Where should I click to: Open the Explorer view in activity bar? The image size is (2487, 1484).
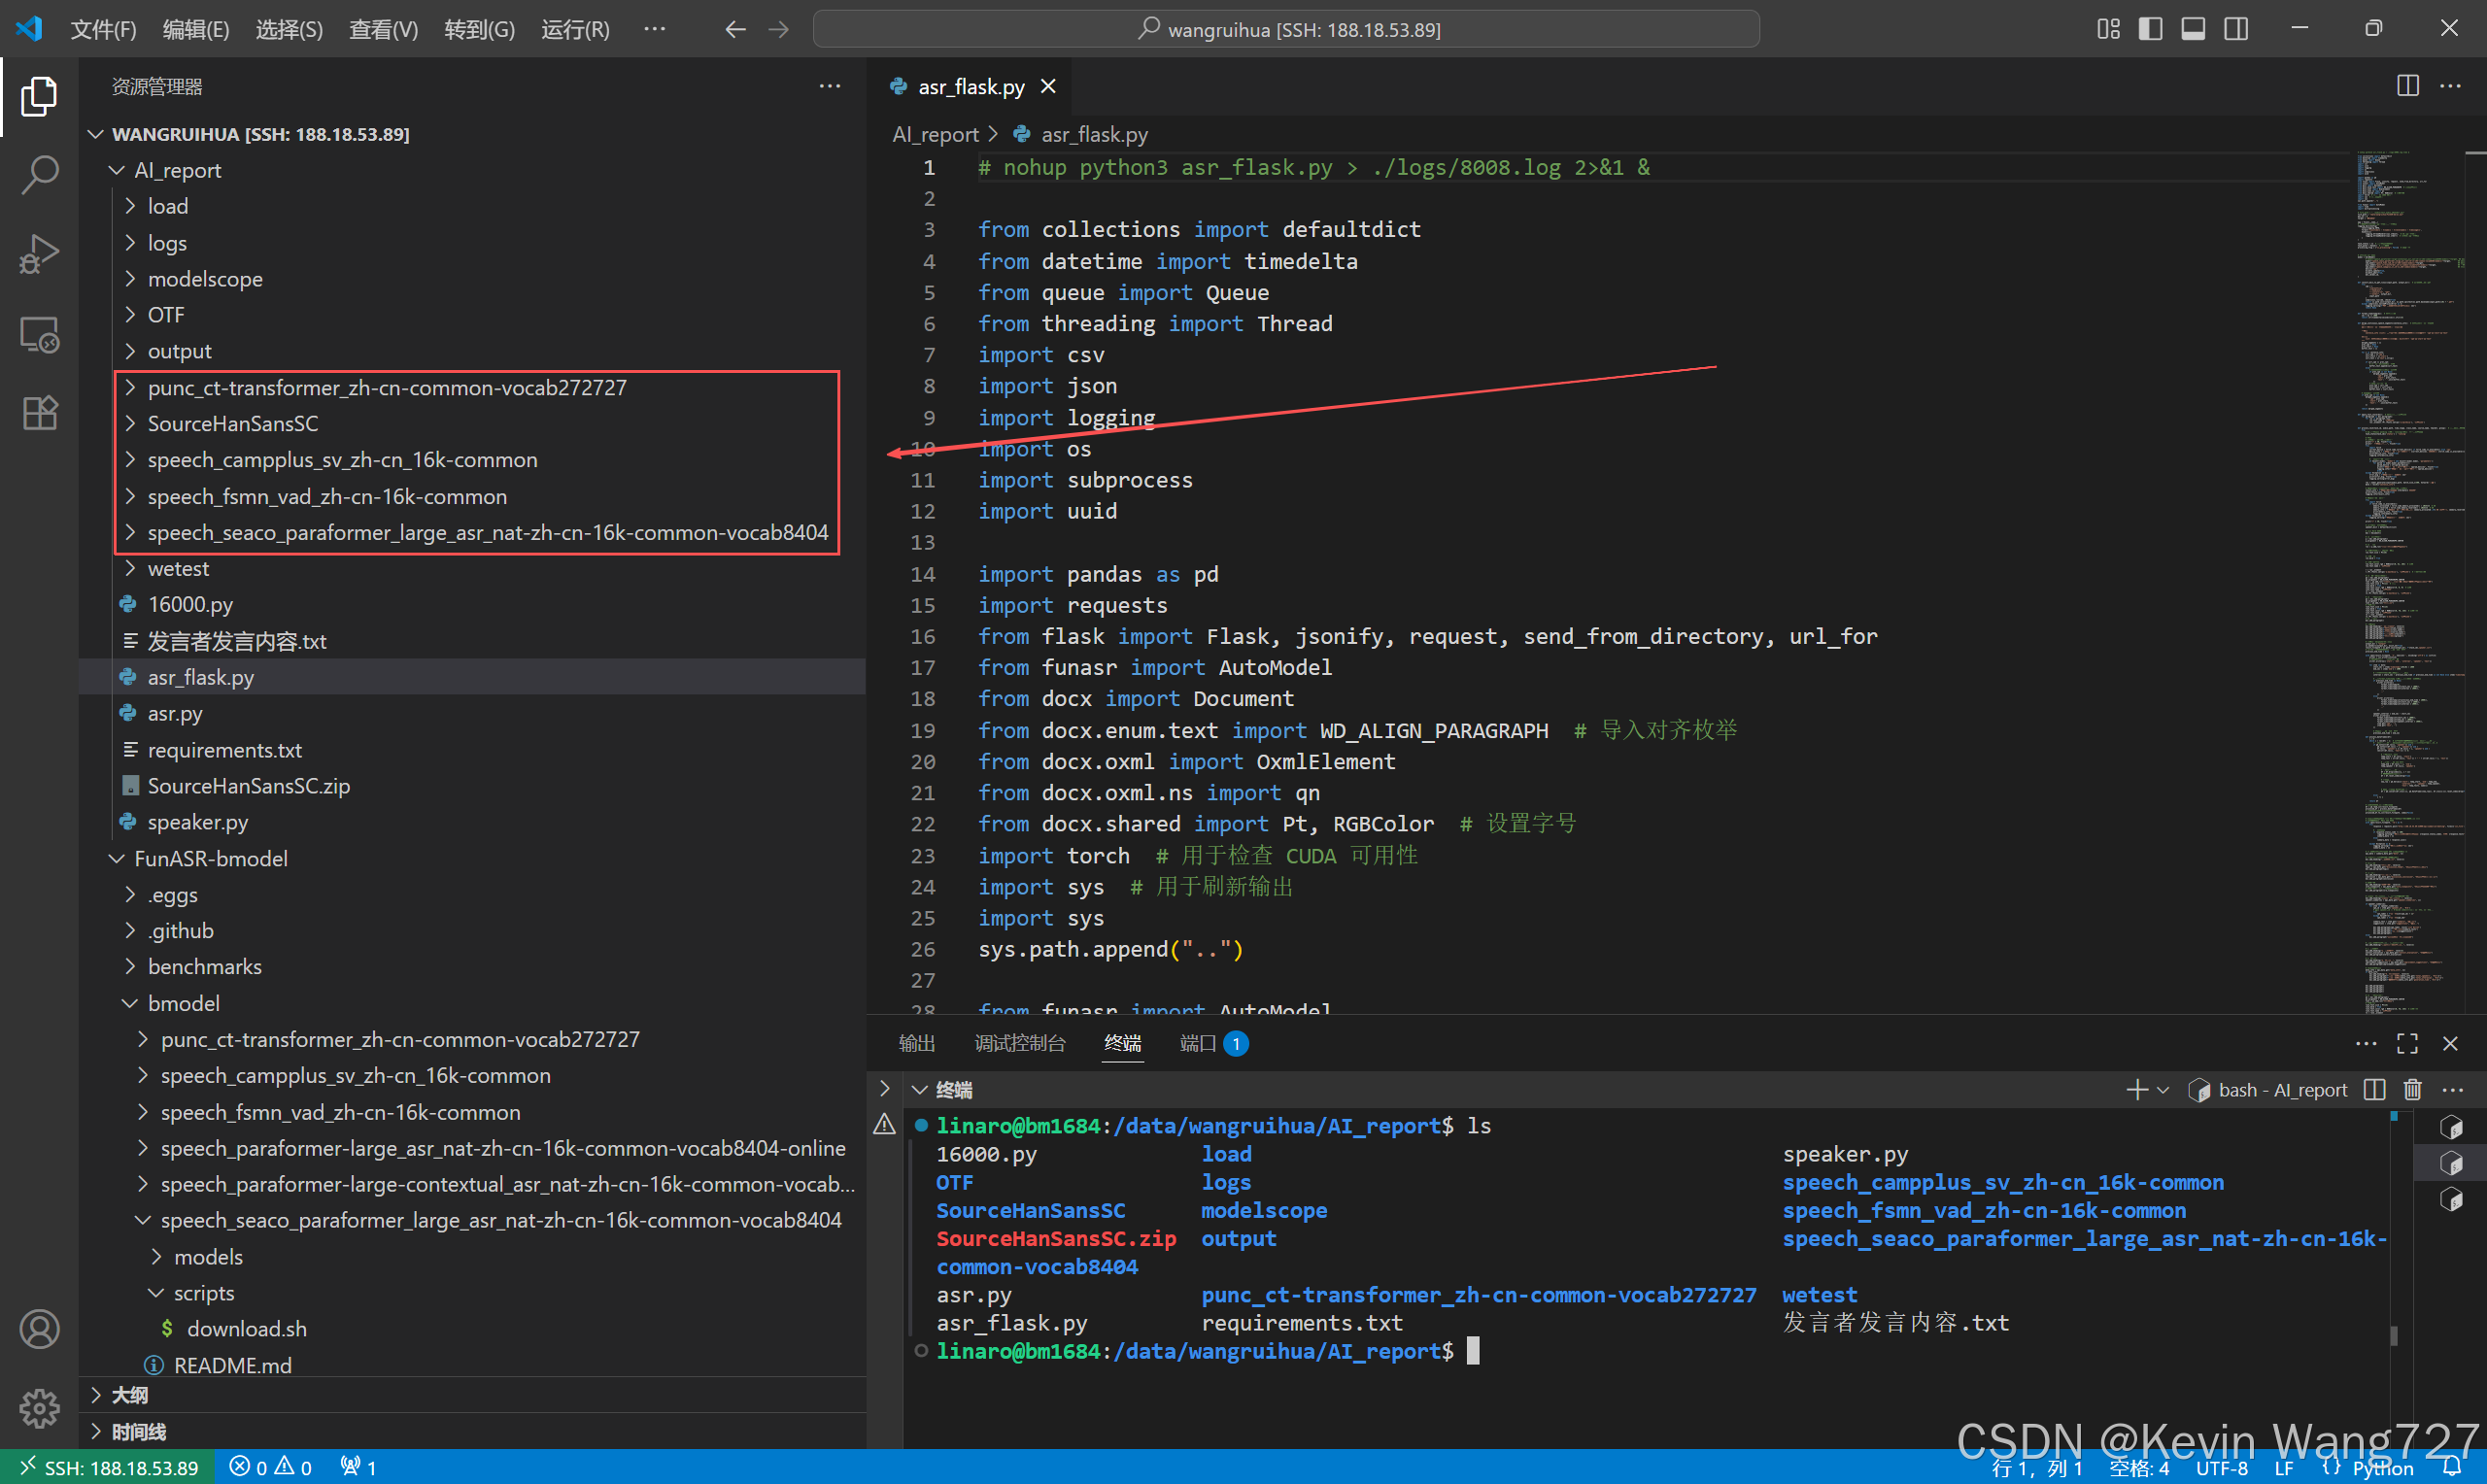point(39,96)
